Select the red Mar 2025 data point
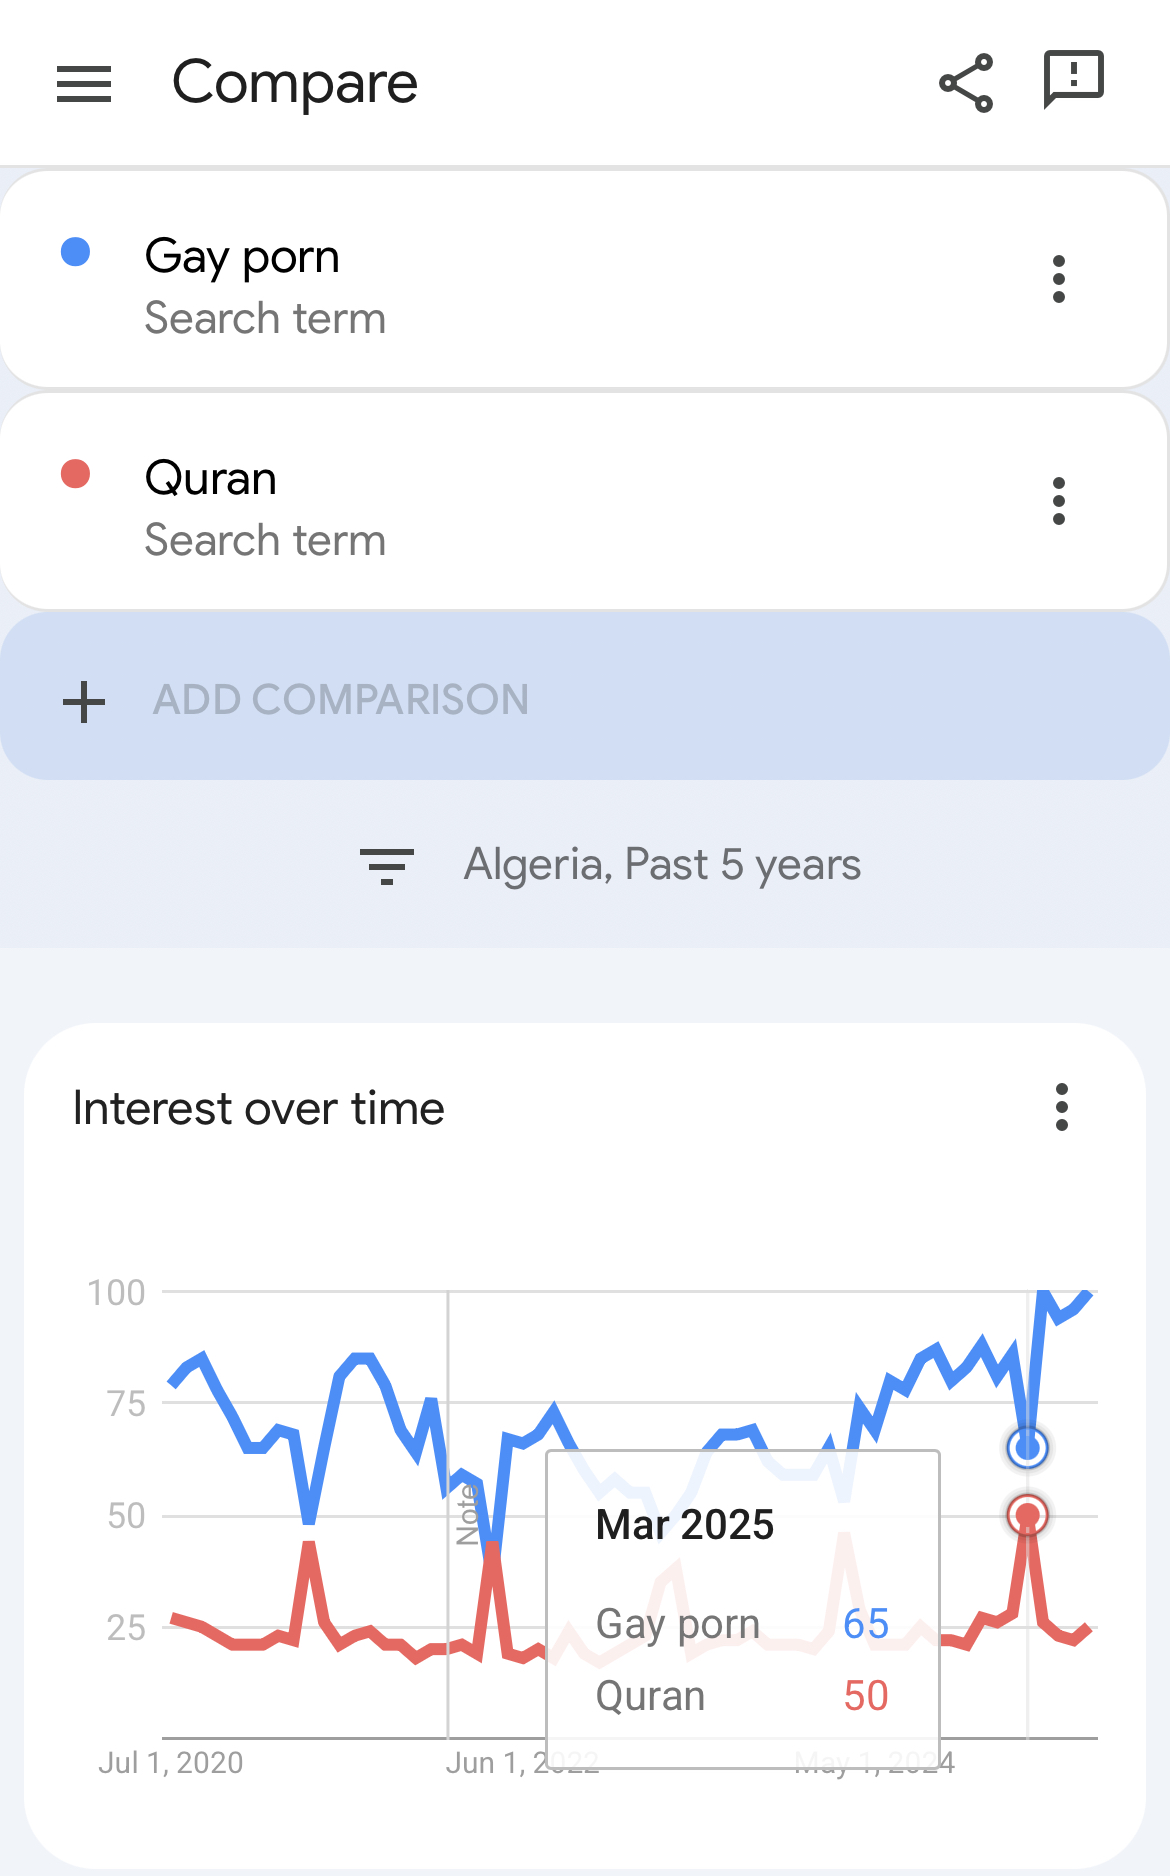Screen dimensions: 1170x1876 pyautogui.click(x=1027, y=1515)
